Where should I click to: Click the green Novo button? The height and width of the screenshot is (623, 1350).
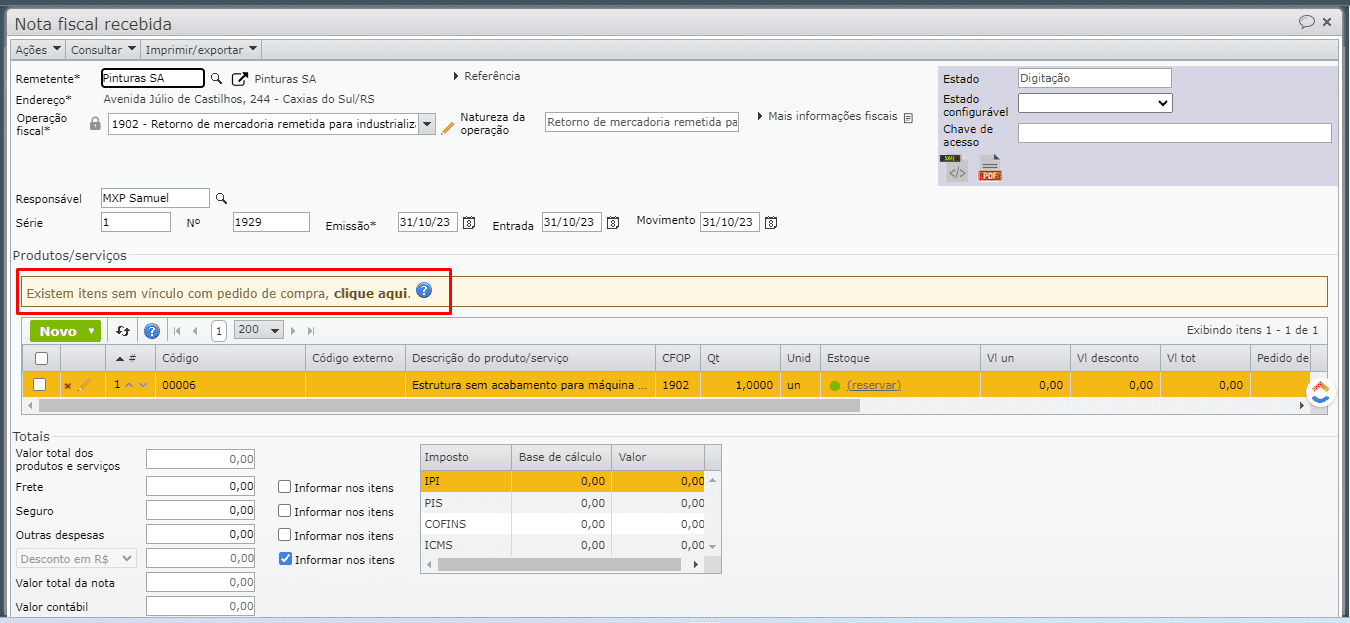tap(65, 331)
